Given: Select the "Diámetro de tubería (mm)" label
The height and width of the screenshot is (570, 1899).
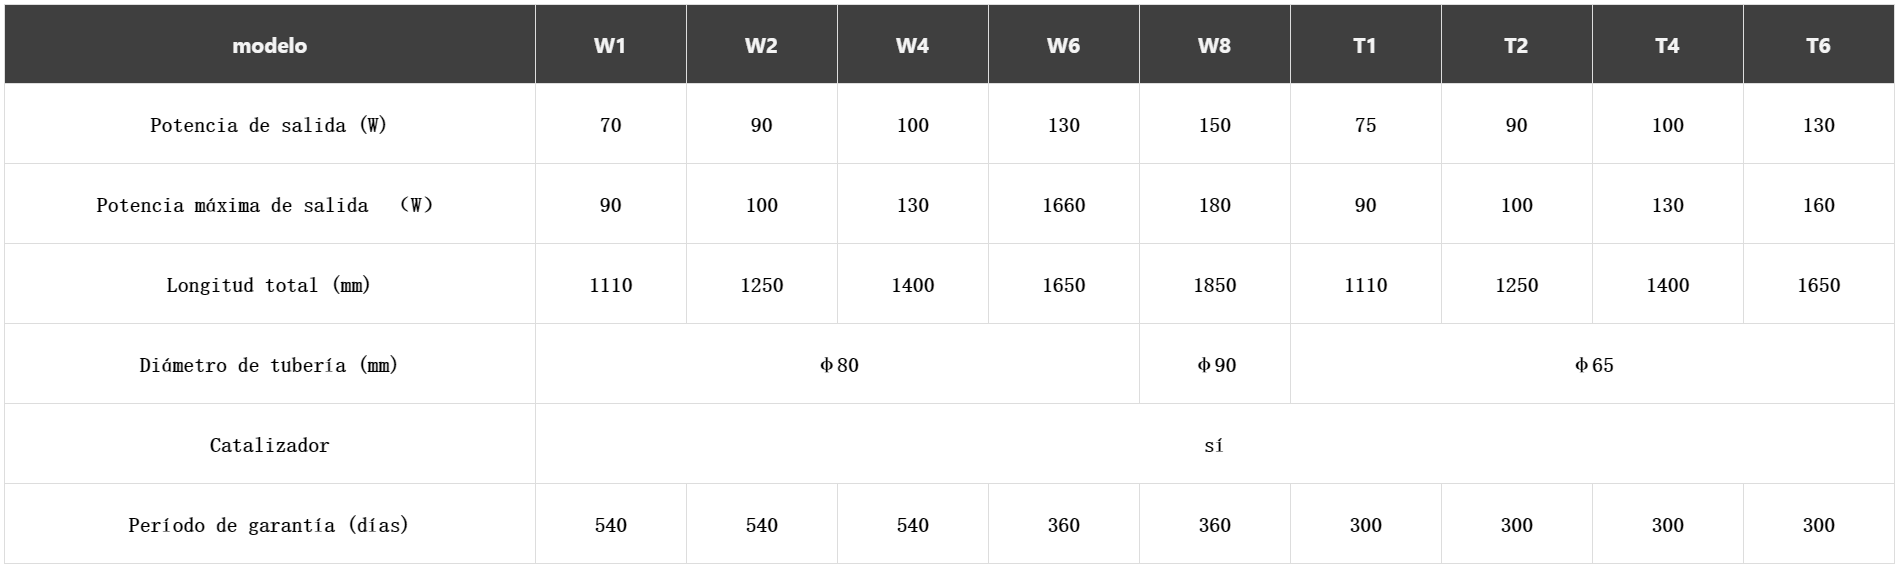Looking at the screenshot, I should point(269,365).
